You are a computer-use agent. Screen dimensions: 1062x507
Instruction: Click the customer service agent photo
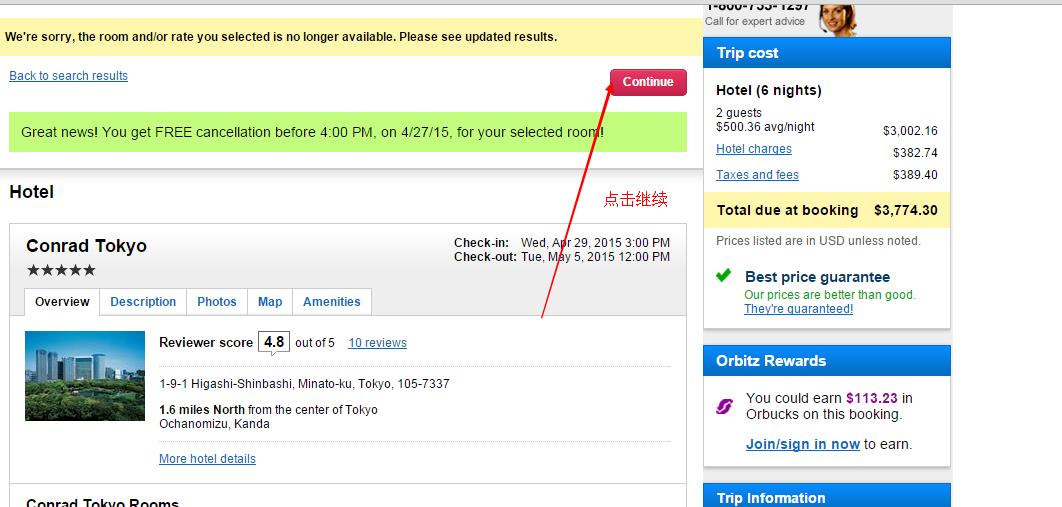837,17
